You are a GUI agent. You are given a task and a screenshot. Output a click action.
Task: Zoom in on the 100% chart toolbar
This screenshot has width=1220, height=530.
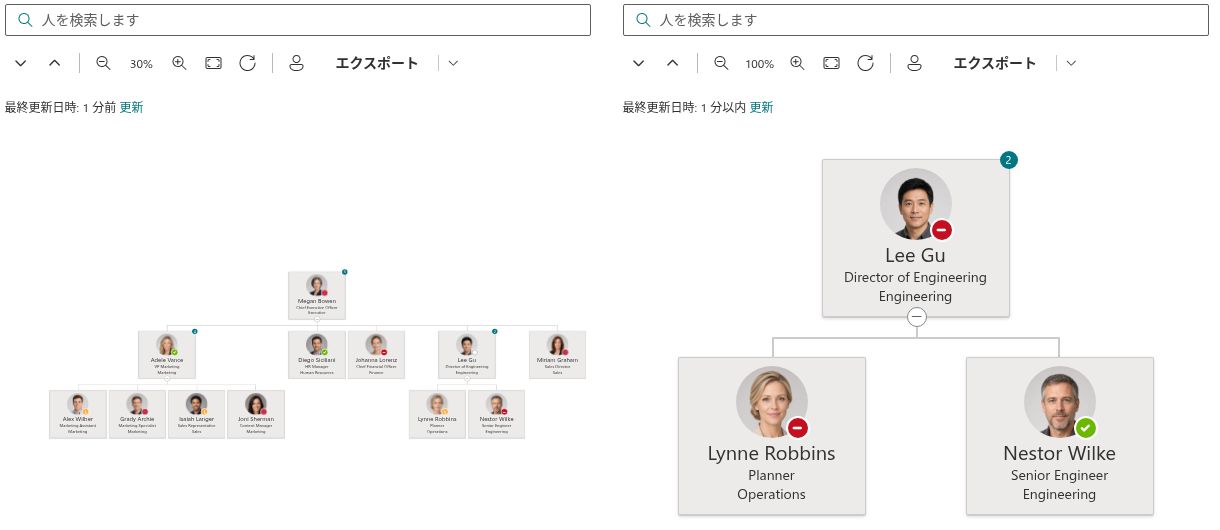[x=798, y=63]
